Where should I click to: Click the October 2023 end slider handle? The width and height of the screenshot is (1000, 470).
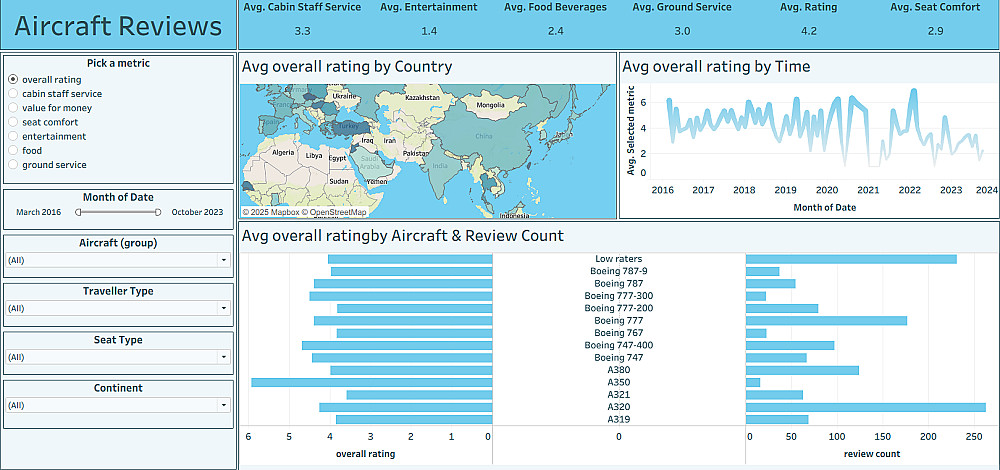[x=158, y=212]
